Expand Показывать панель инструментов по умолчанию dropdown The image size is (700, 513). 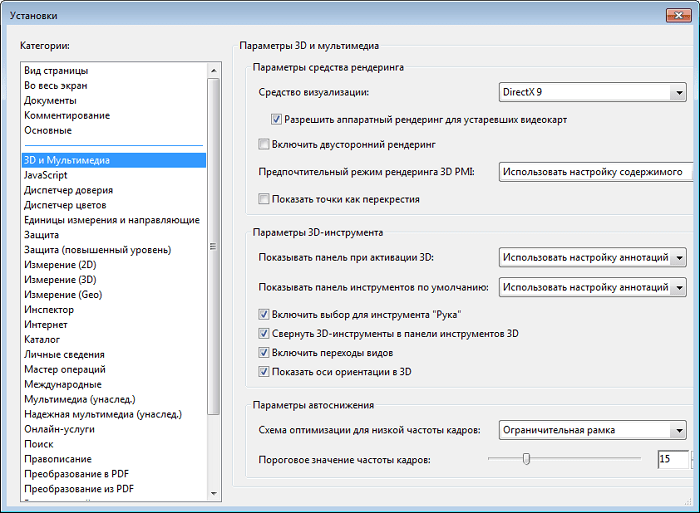592,288
